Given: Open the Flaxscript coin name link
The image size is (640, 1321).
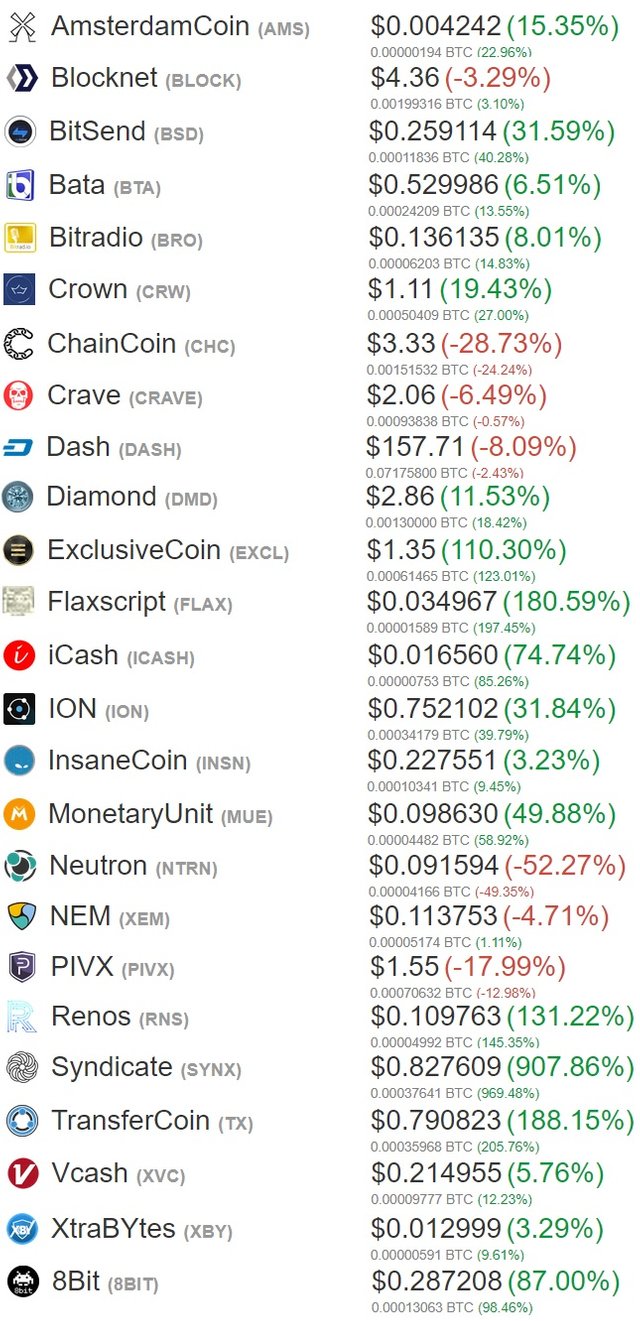Looking at the screenshot, I should point(106,602).
